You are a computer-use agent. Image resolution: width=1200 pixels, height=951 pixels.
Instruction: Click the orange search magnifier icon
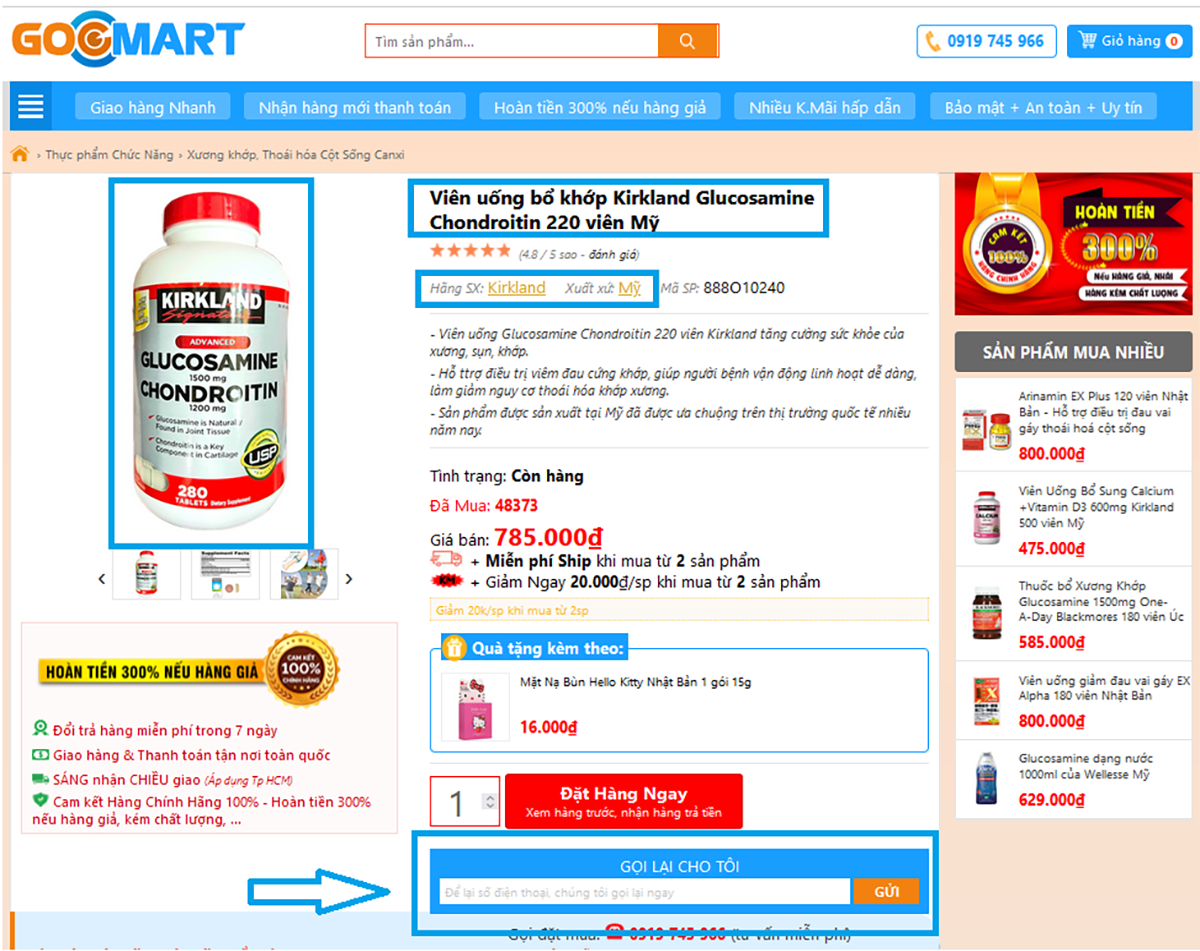pos(687,41)
